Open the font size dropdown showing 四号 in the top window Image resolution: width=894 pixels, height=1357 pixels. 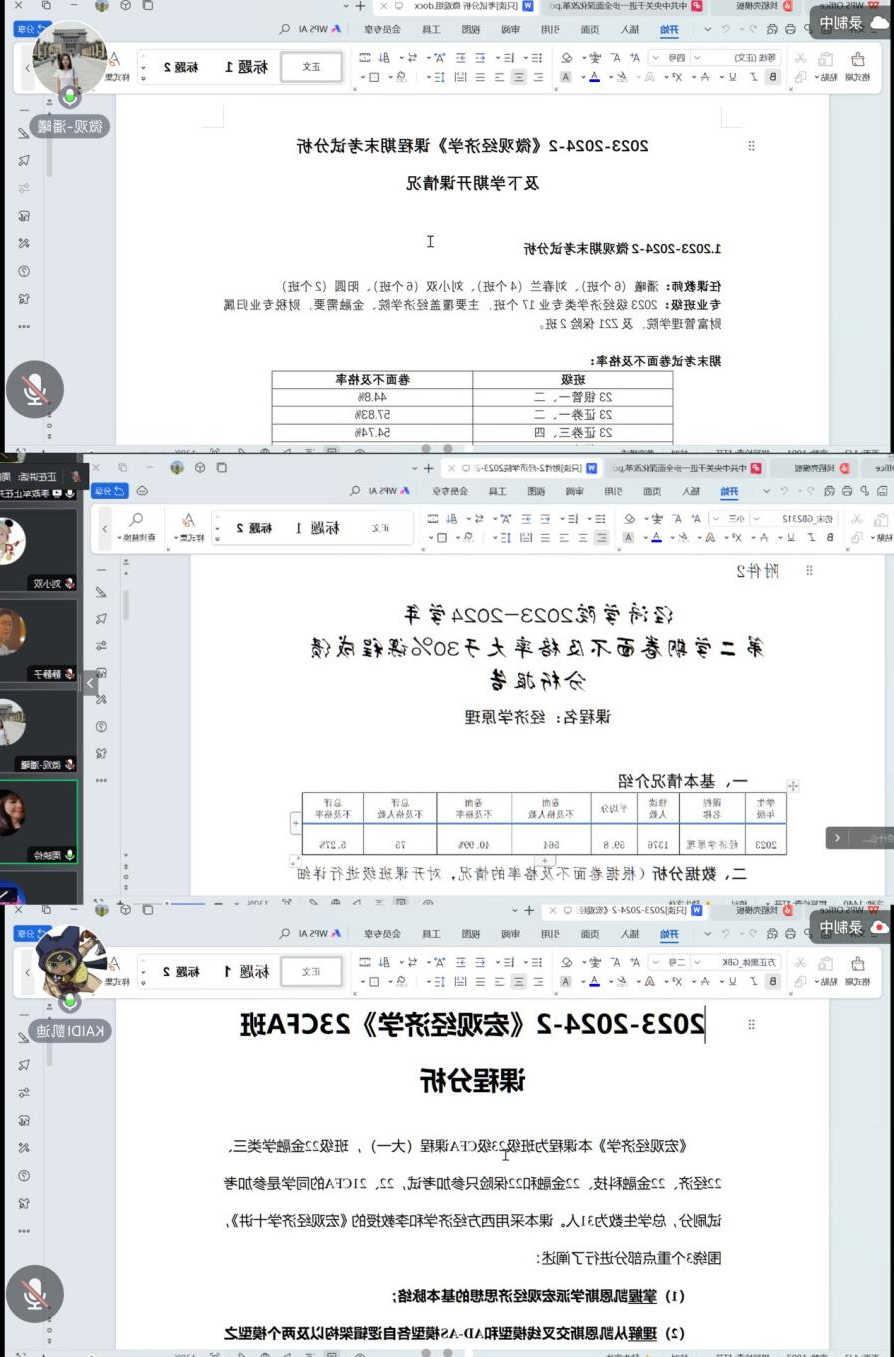(x=676, y=58)
